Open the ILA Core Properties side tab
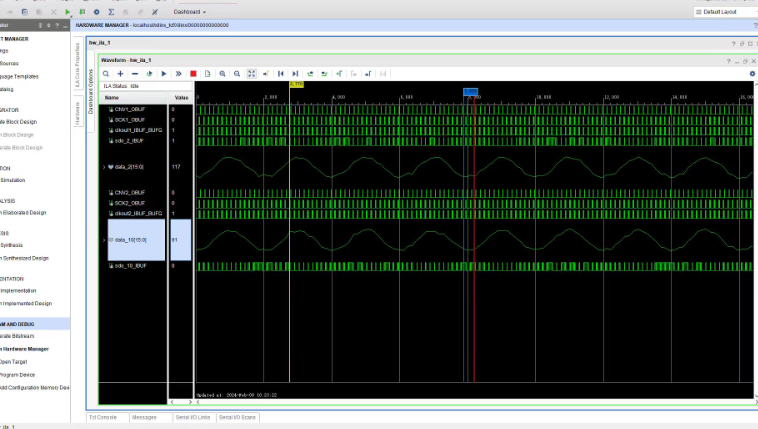 77,65
